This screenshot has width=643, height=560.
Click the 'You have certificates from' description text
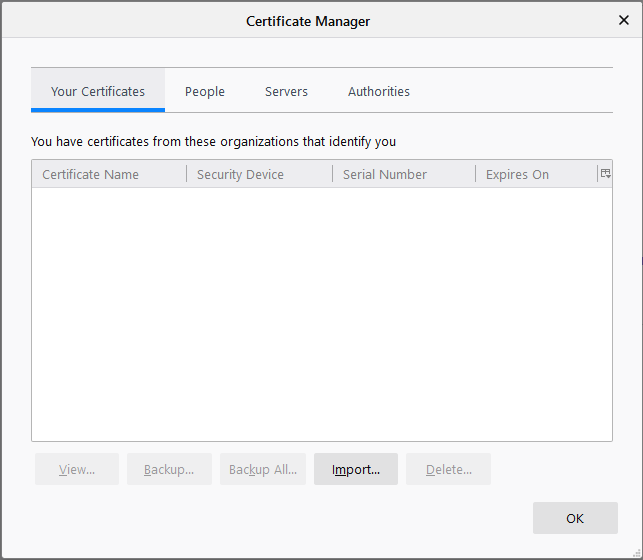click(x=213, y=142)
